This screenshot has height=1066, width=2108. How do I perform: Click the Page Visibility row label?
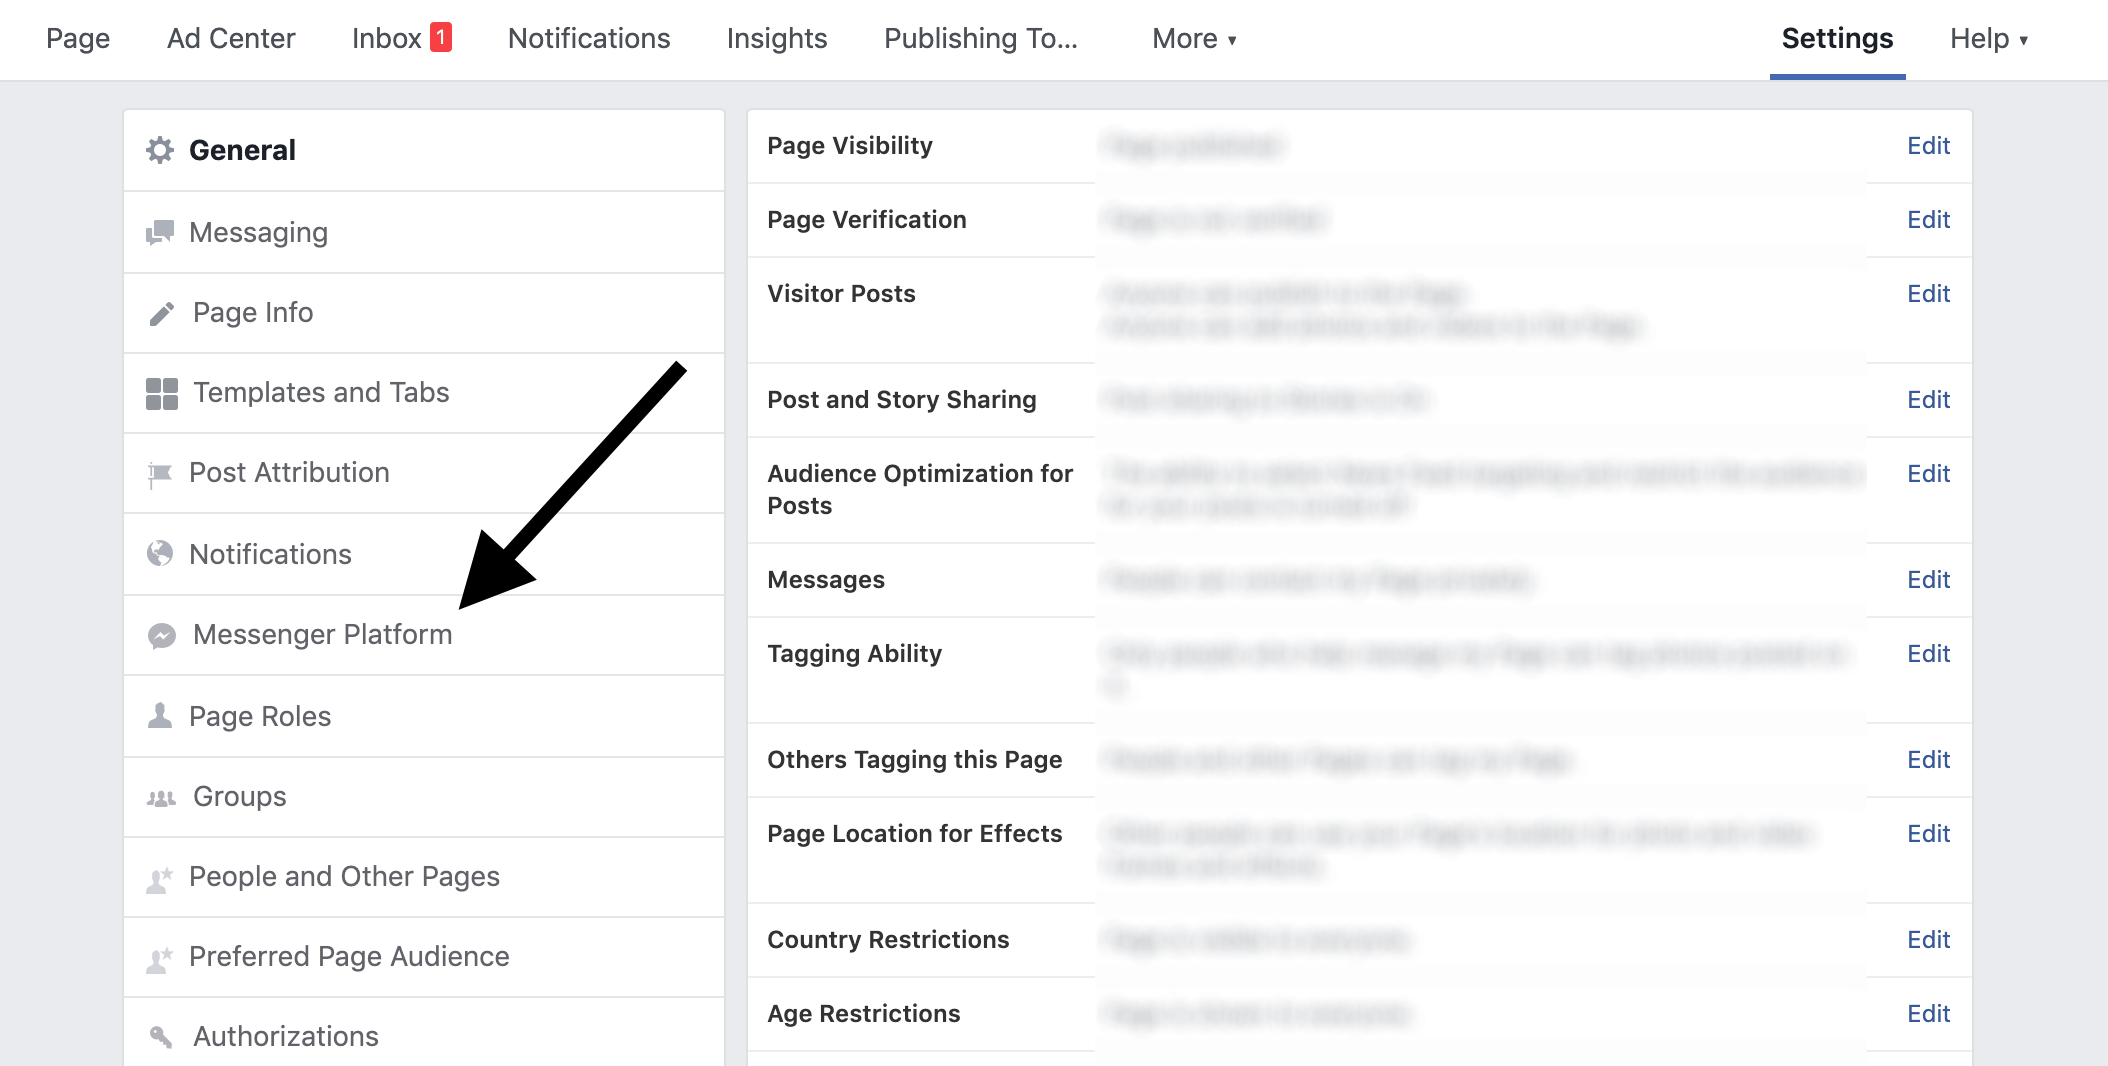click(x=850, y=146)
